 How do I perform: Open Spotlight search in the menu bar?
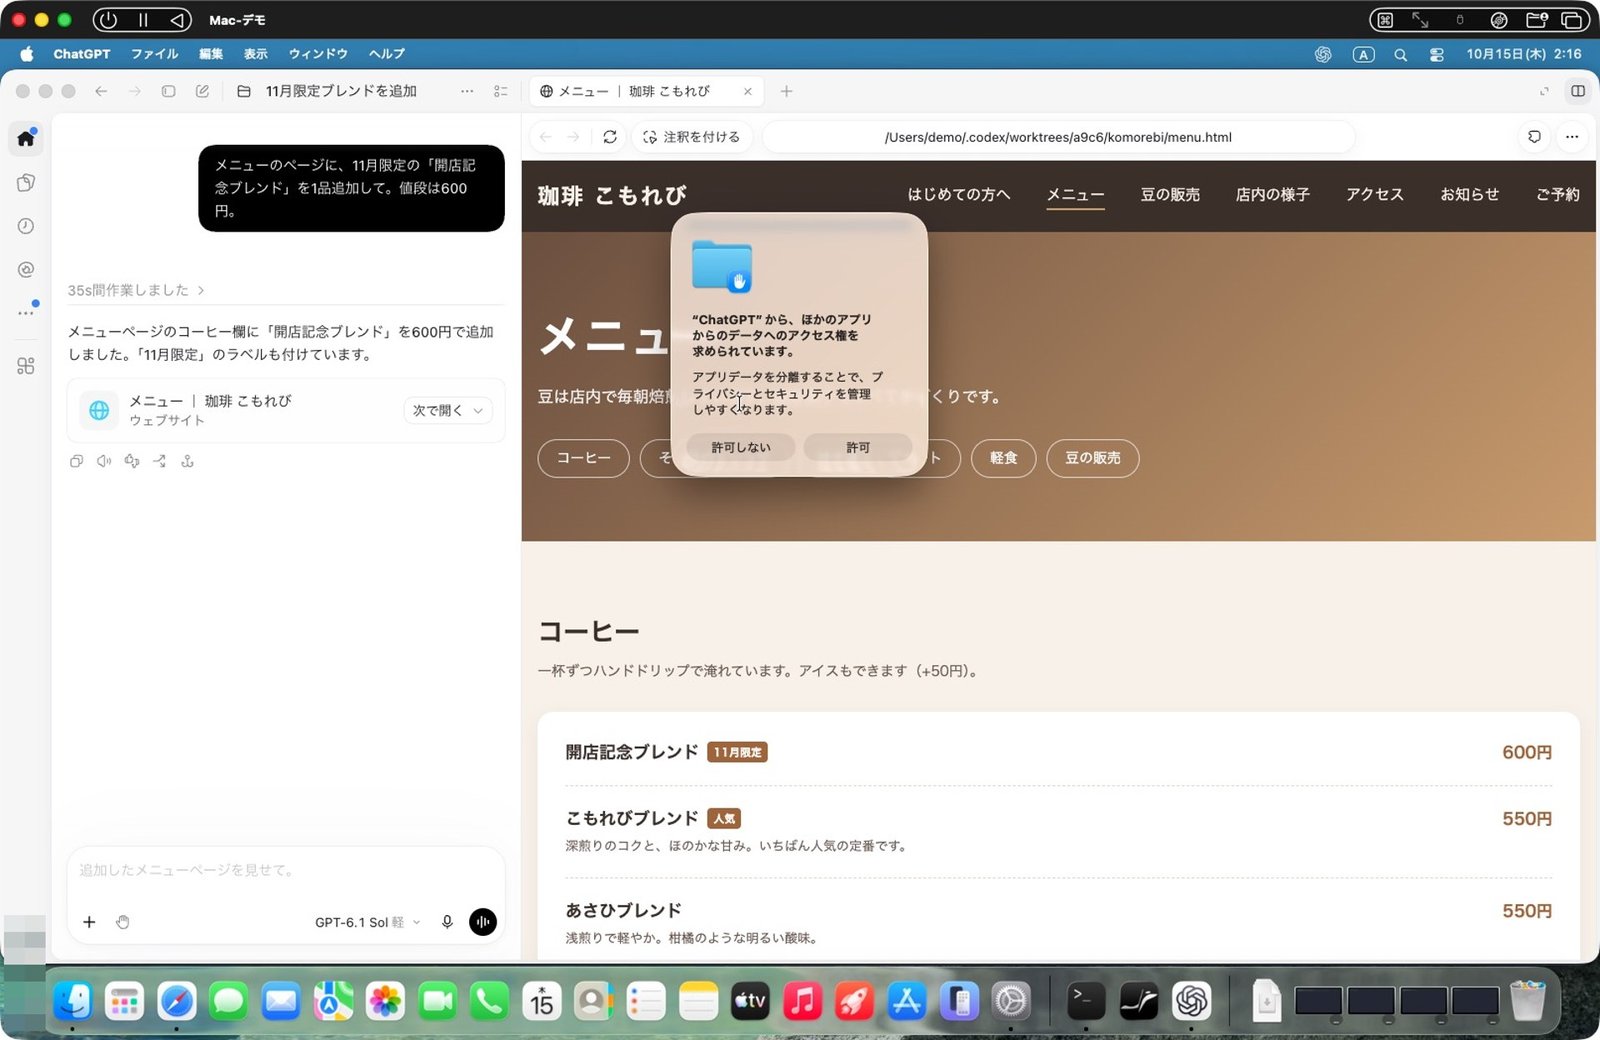tap(1400, 54)
